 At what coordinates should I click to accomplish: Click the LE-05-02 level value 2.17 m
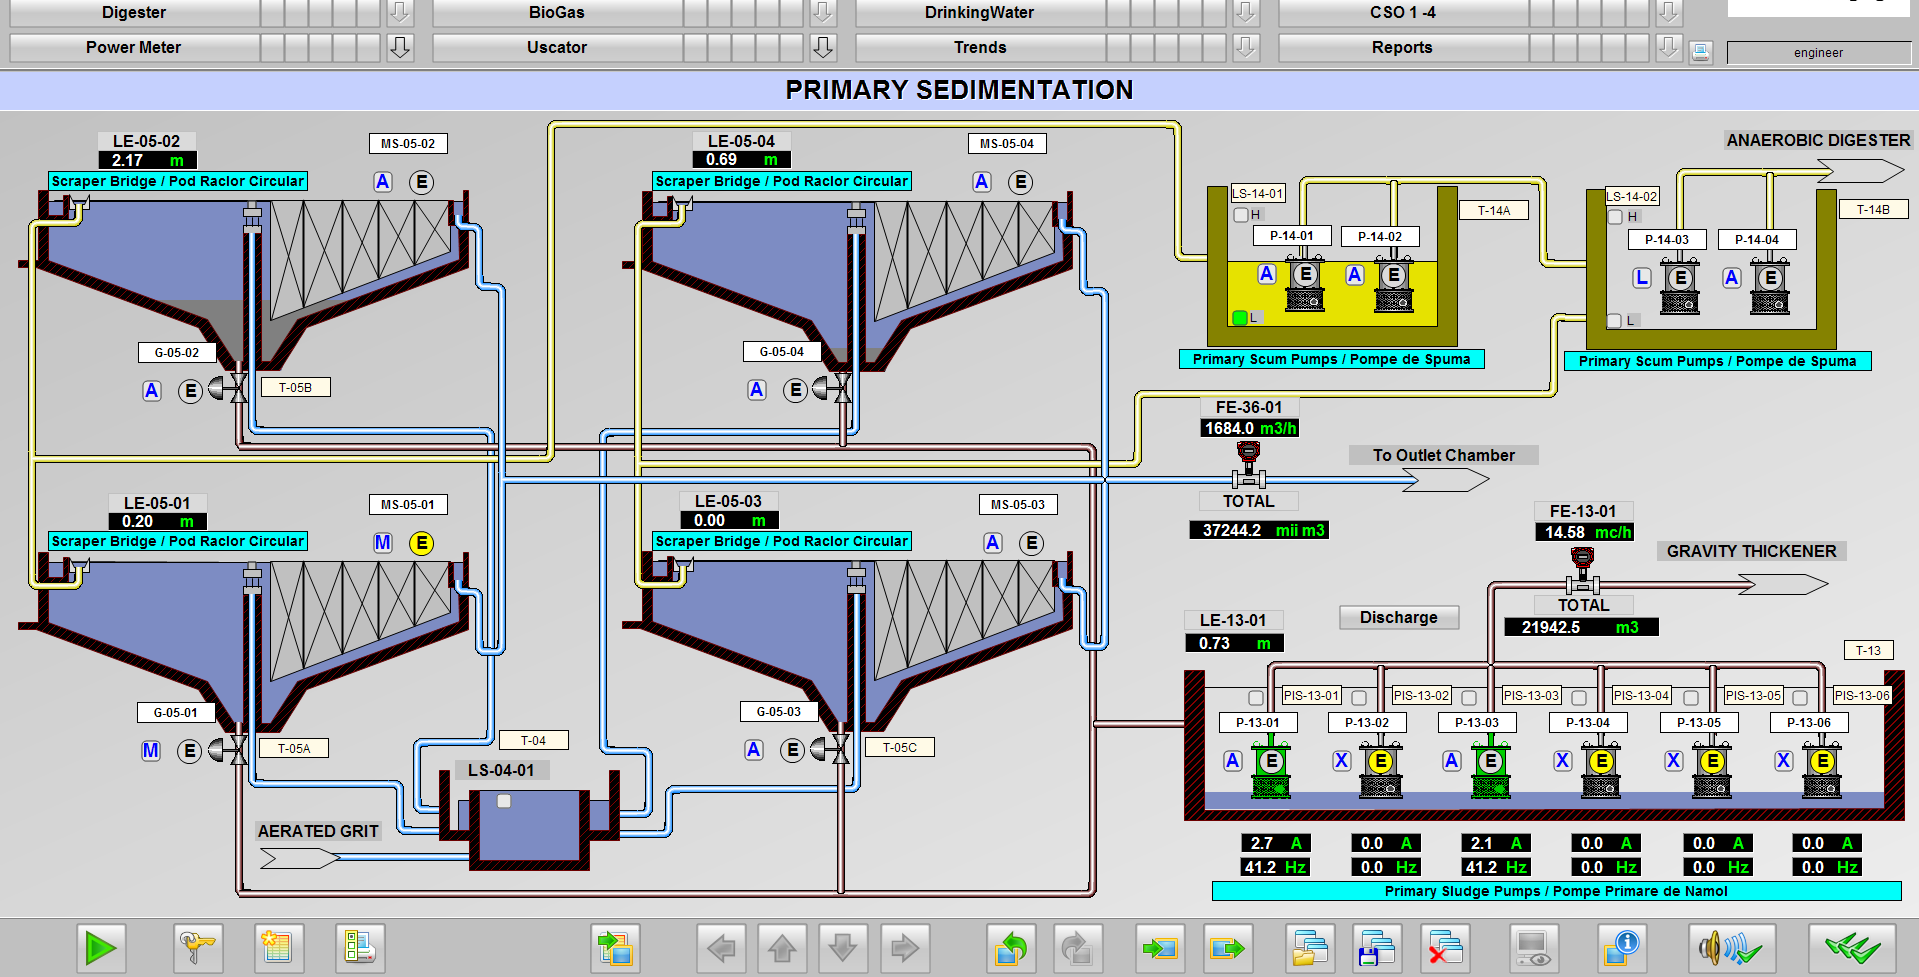coord(148,160)
